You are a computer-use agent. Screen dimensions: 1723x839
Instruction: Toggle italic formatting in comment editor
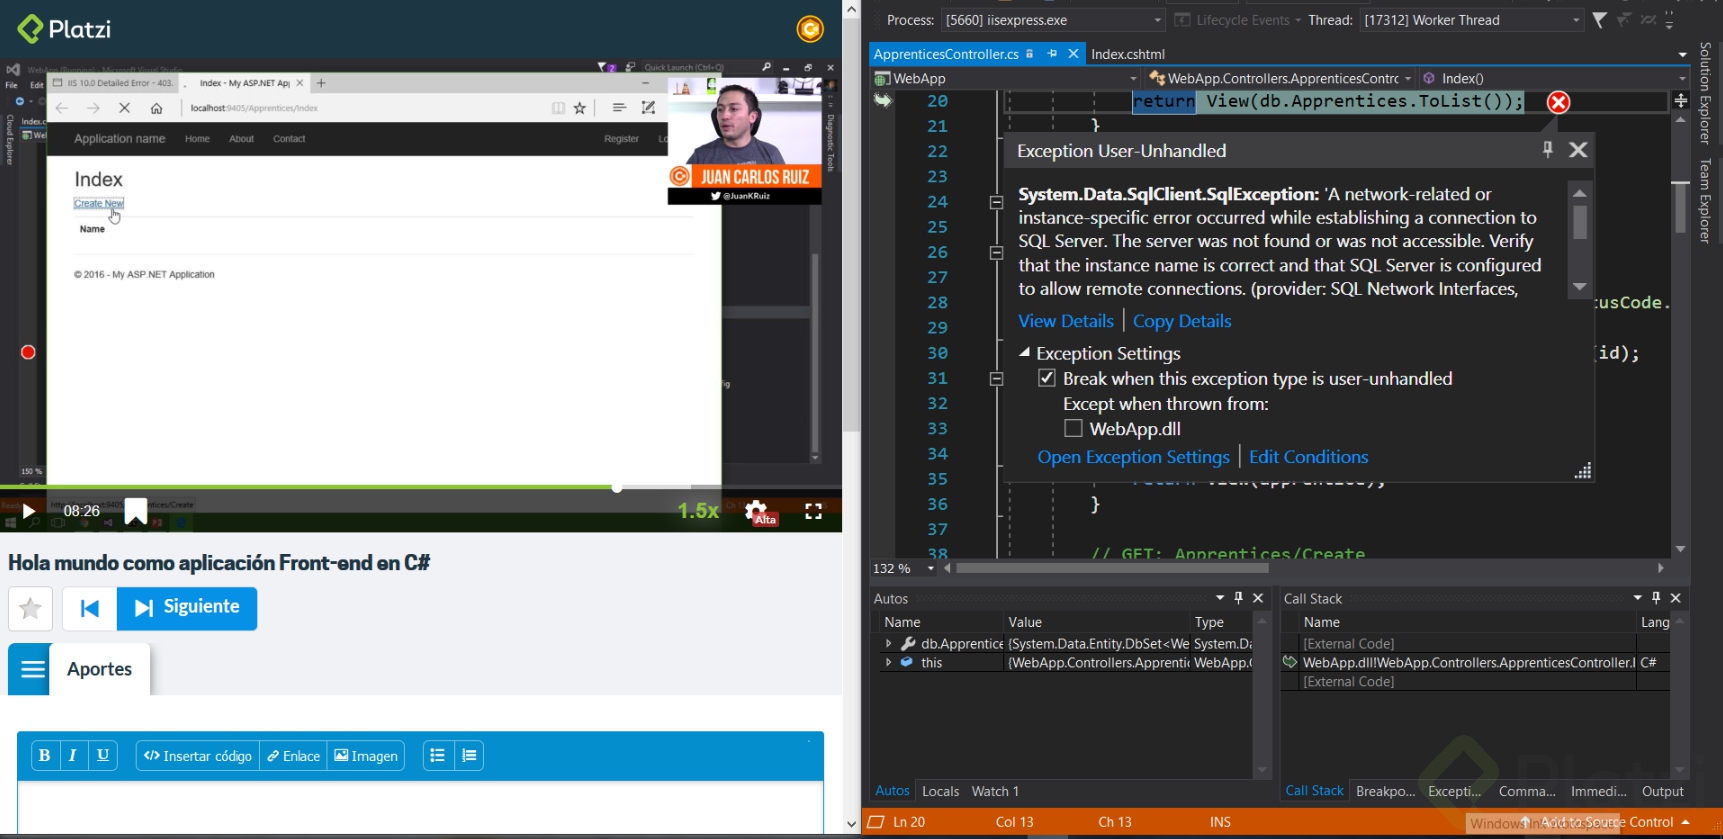[x=73, y=756]
